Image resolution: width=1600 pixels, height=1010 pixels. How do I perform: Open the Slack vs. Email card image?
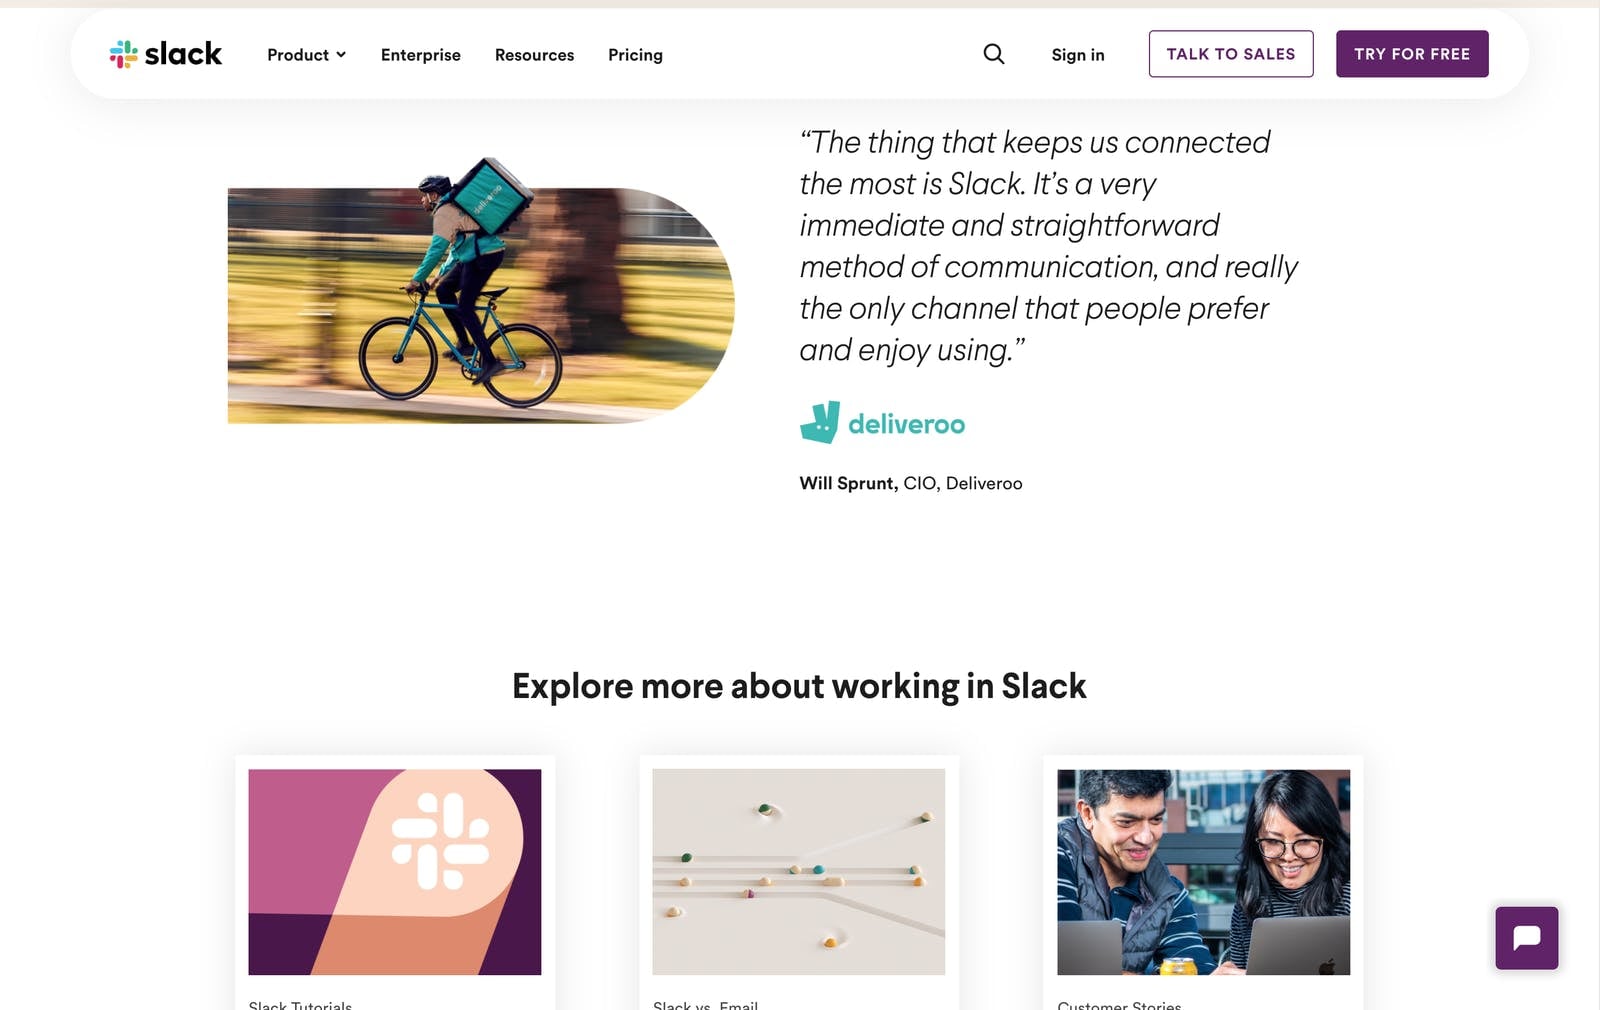(798, 871)
